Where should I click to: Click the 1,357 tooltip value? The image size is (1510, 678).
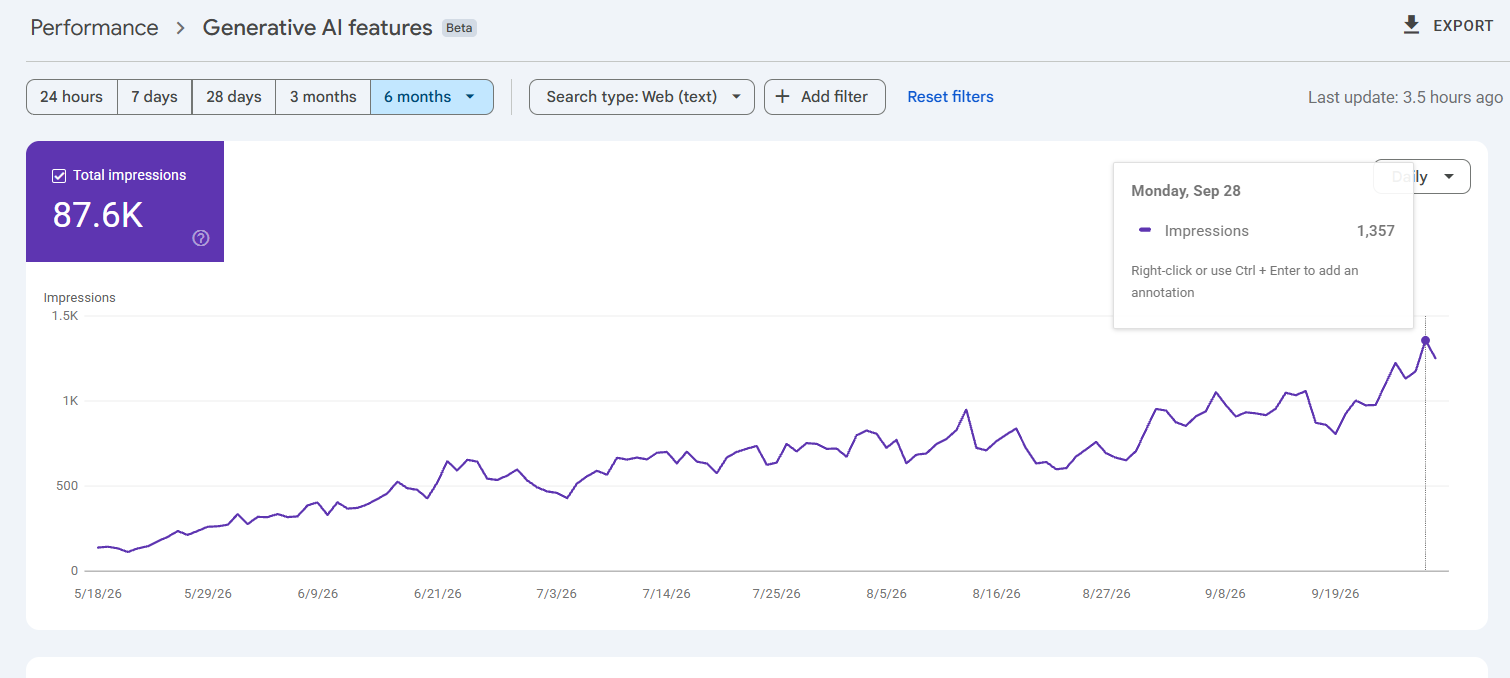point(1375,231)
